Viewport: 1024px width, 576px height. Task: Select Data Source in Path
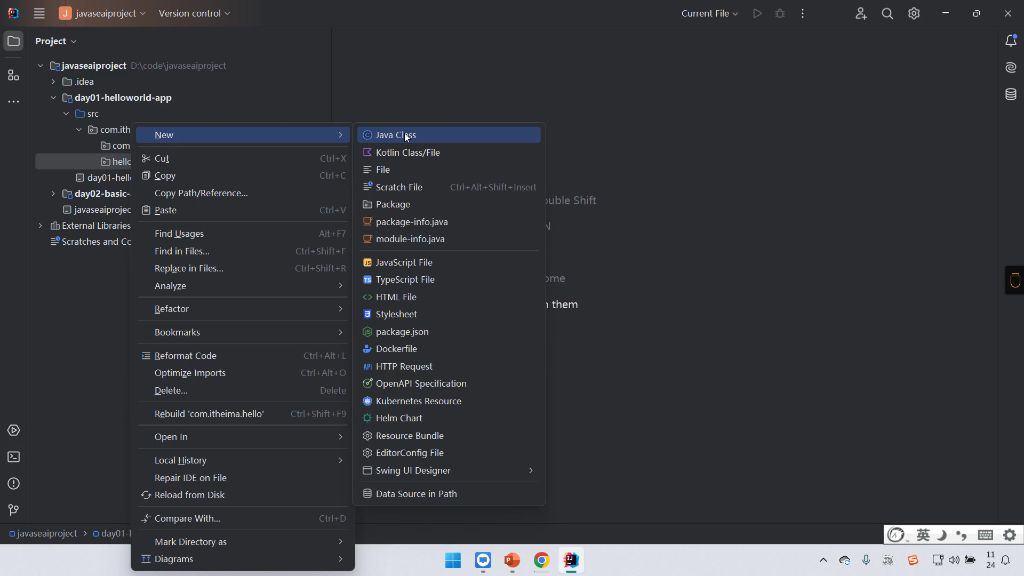pyautogui.click(x=449, y=494)
